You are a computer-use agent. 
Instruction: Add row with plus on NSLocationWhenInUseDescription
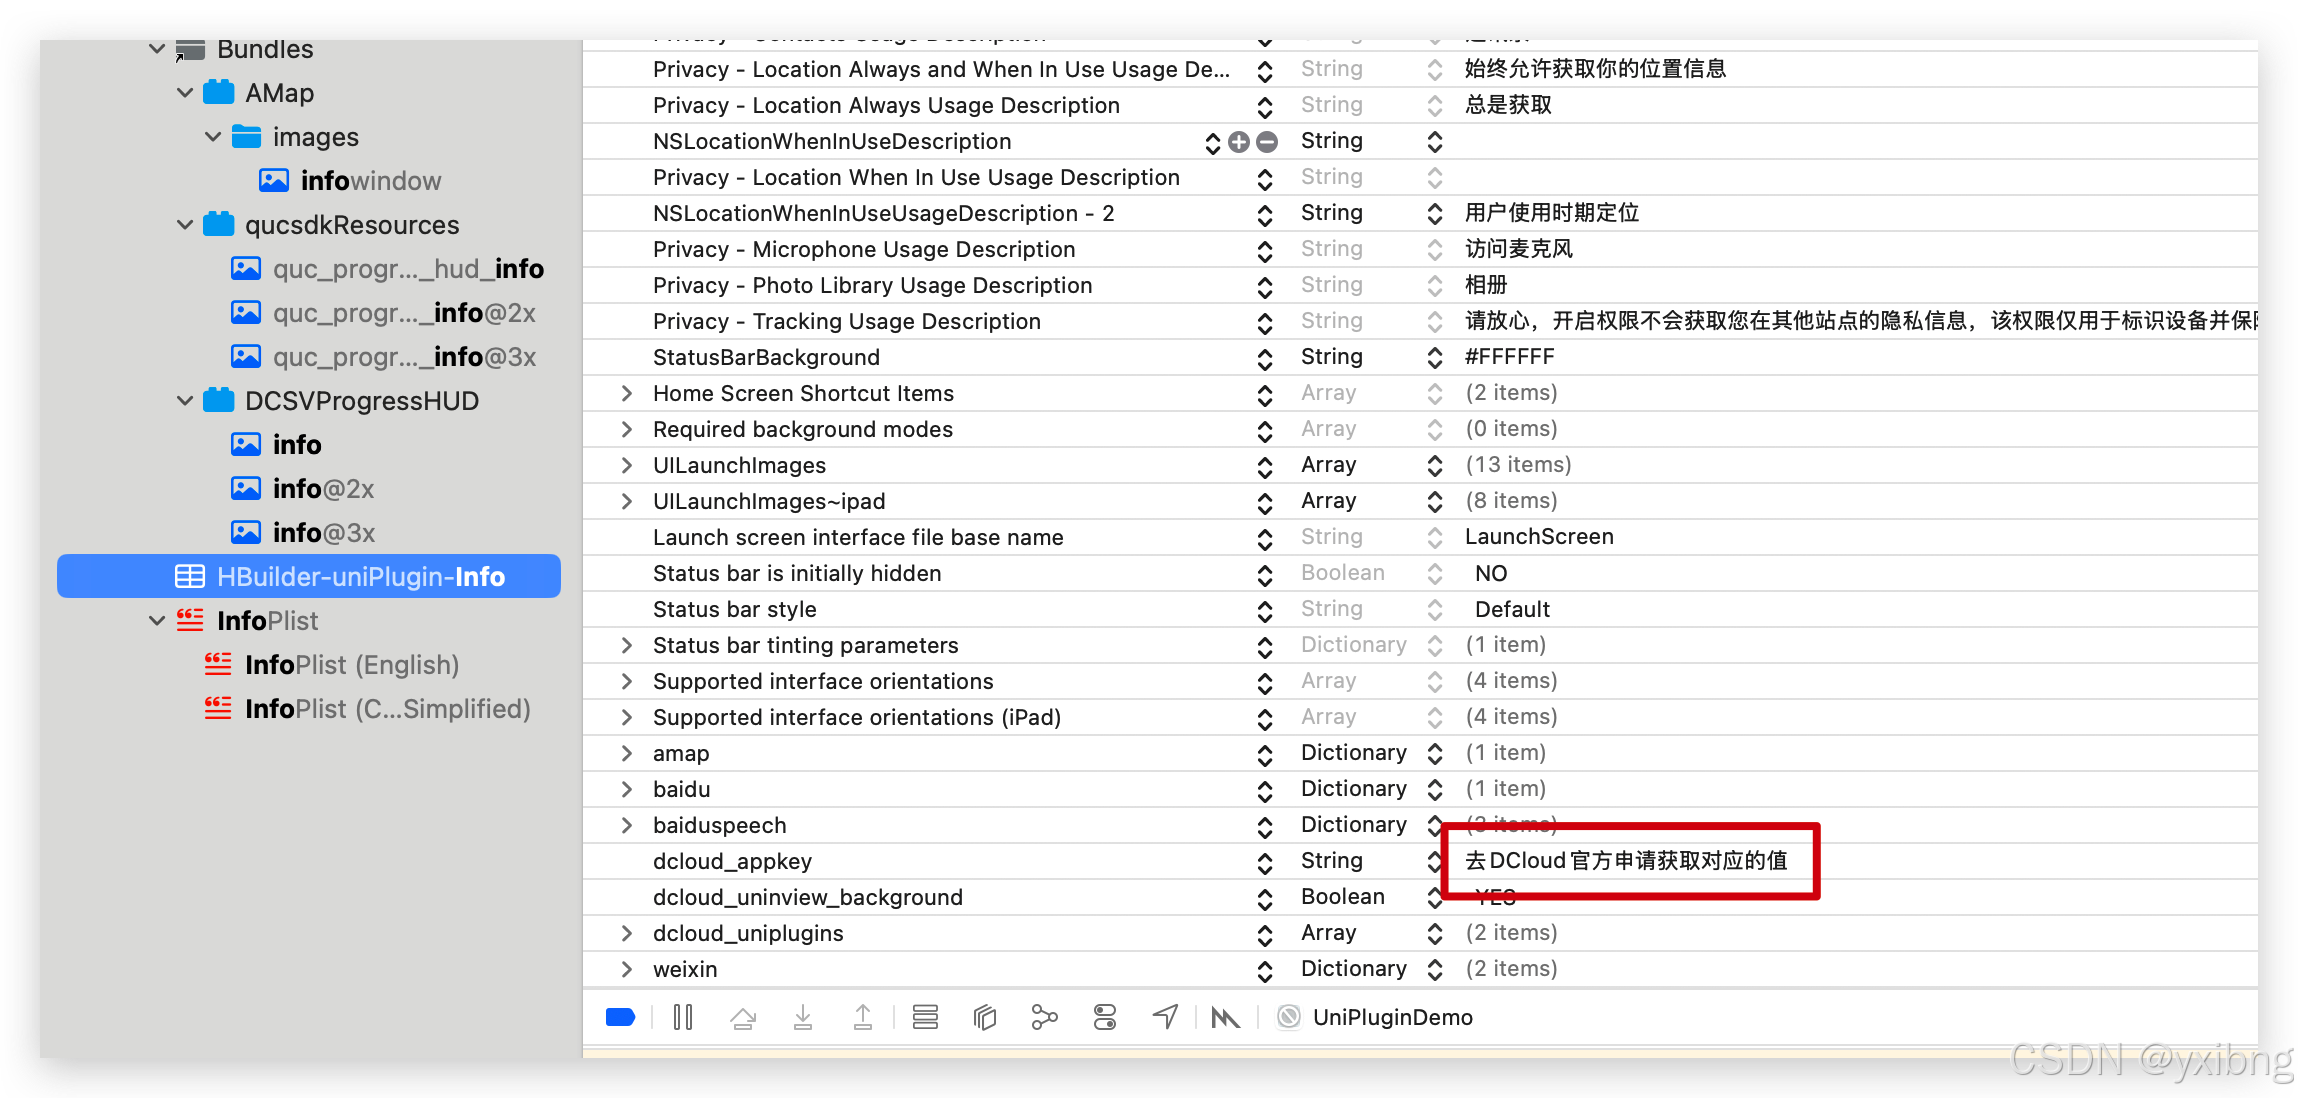coord(1239,142)
